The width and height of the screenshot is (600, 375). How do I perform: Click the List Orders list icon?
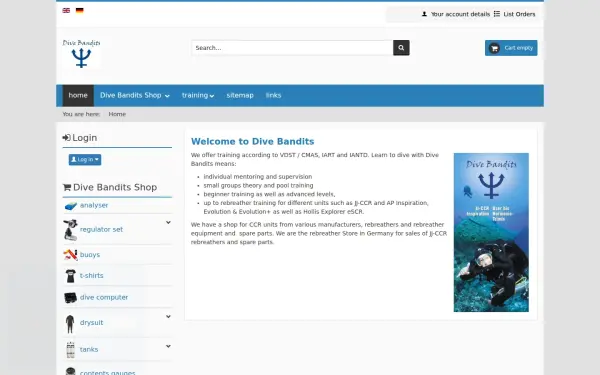[x=497, y=14]
